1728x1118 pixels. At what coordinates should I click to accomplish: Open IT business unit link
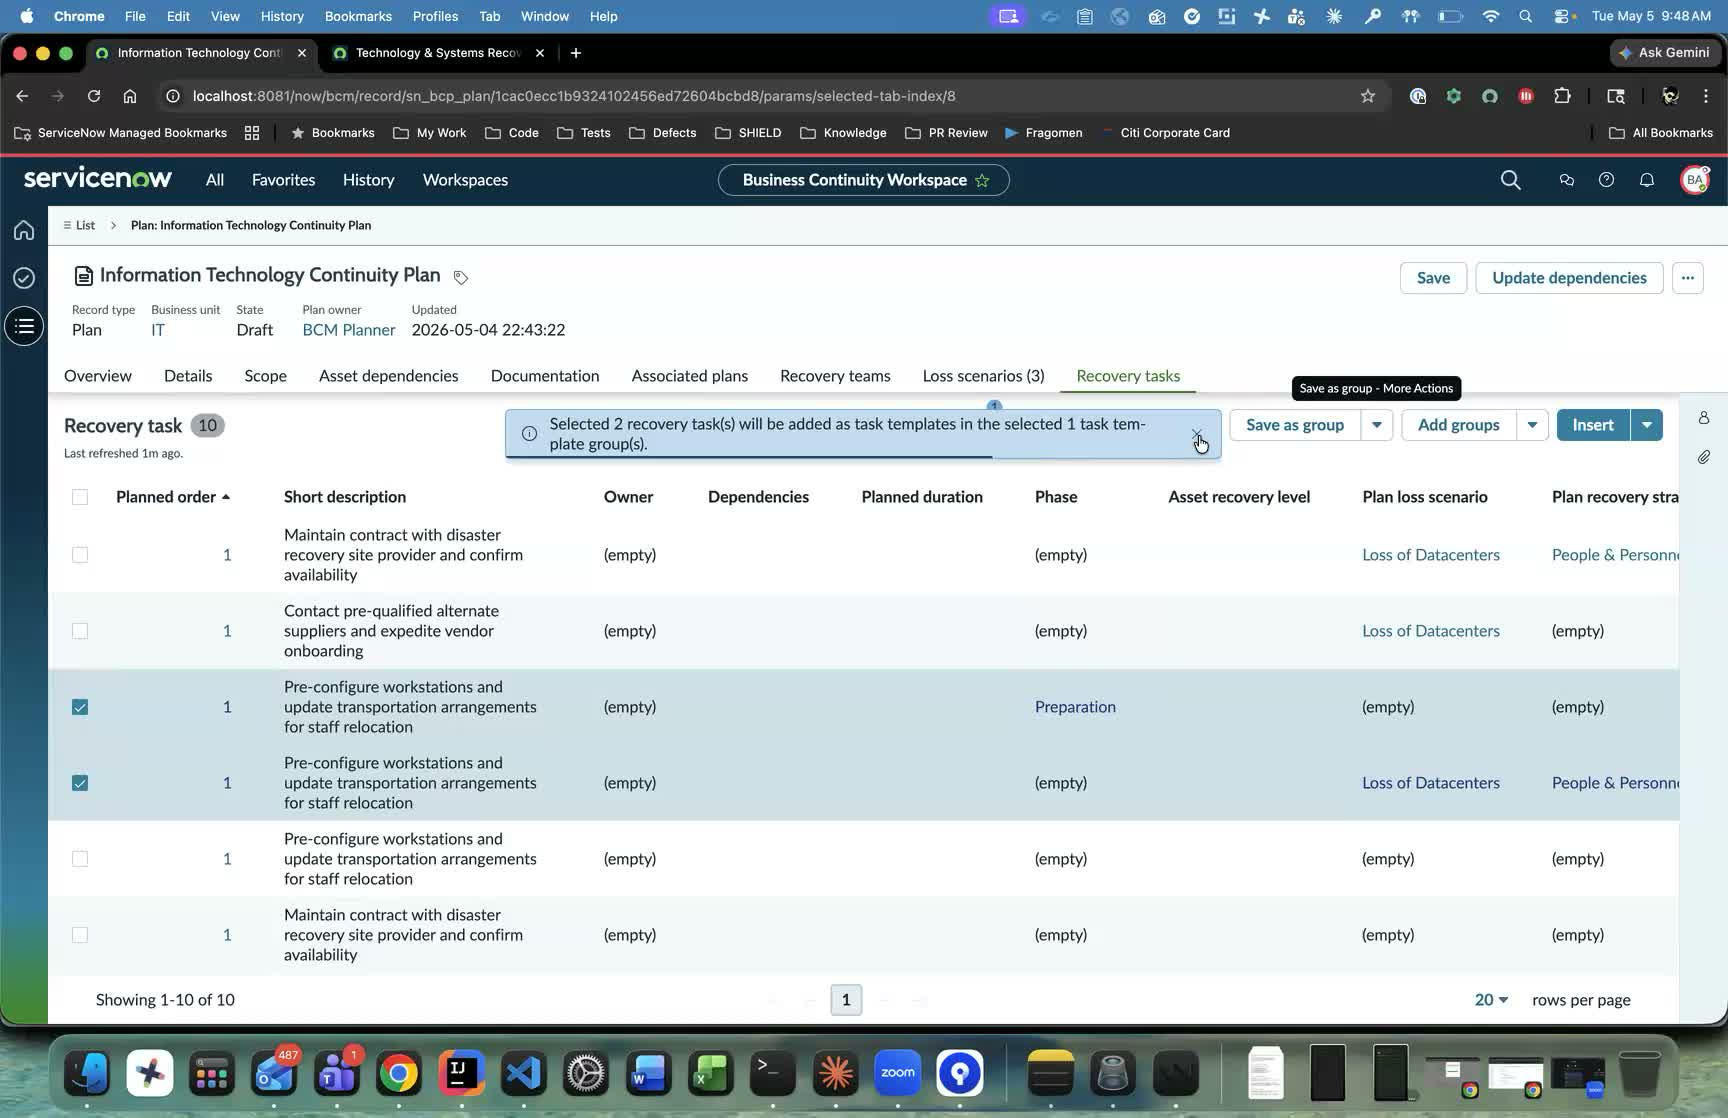158,330
